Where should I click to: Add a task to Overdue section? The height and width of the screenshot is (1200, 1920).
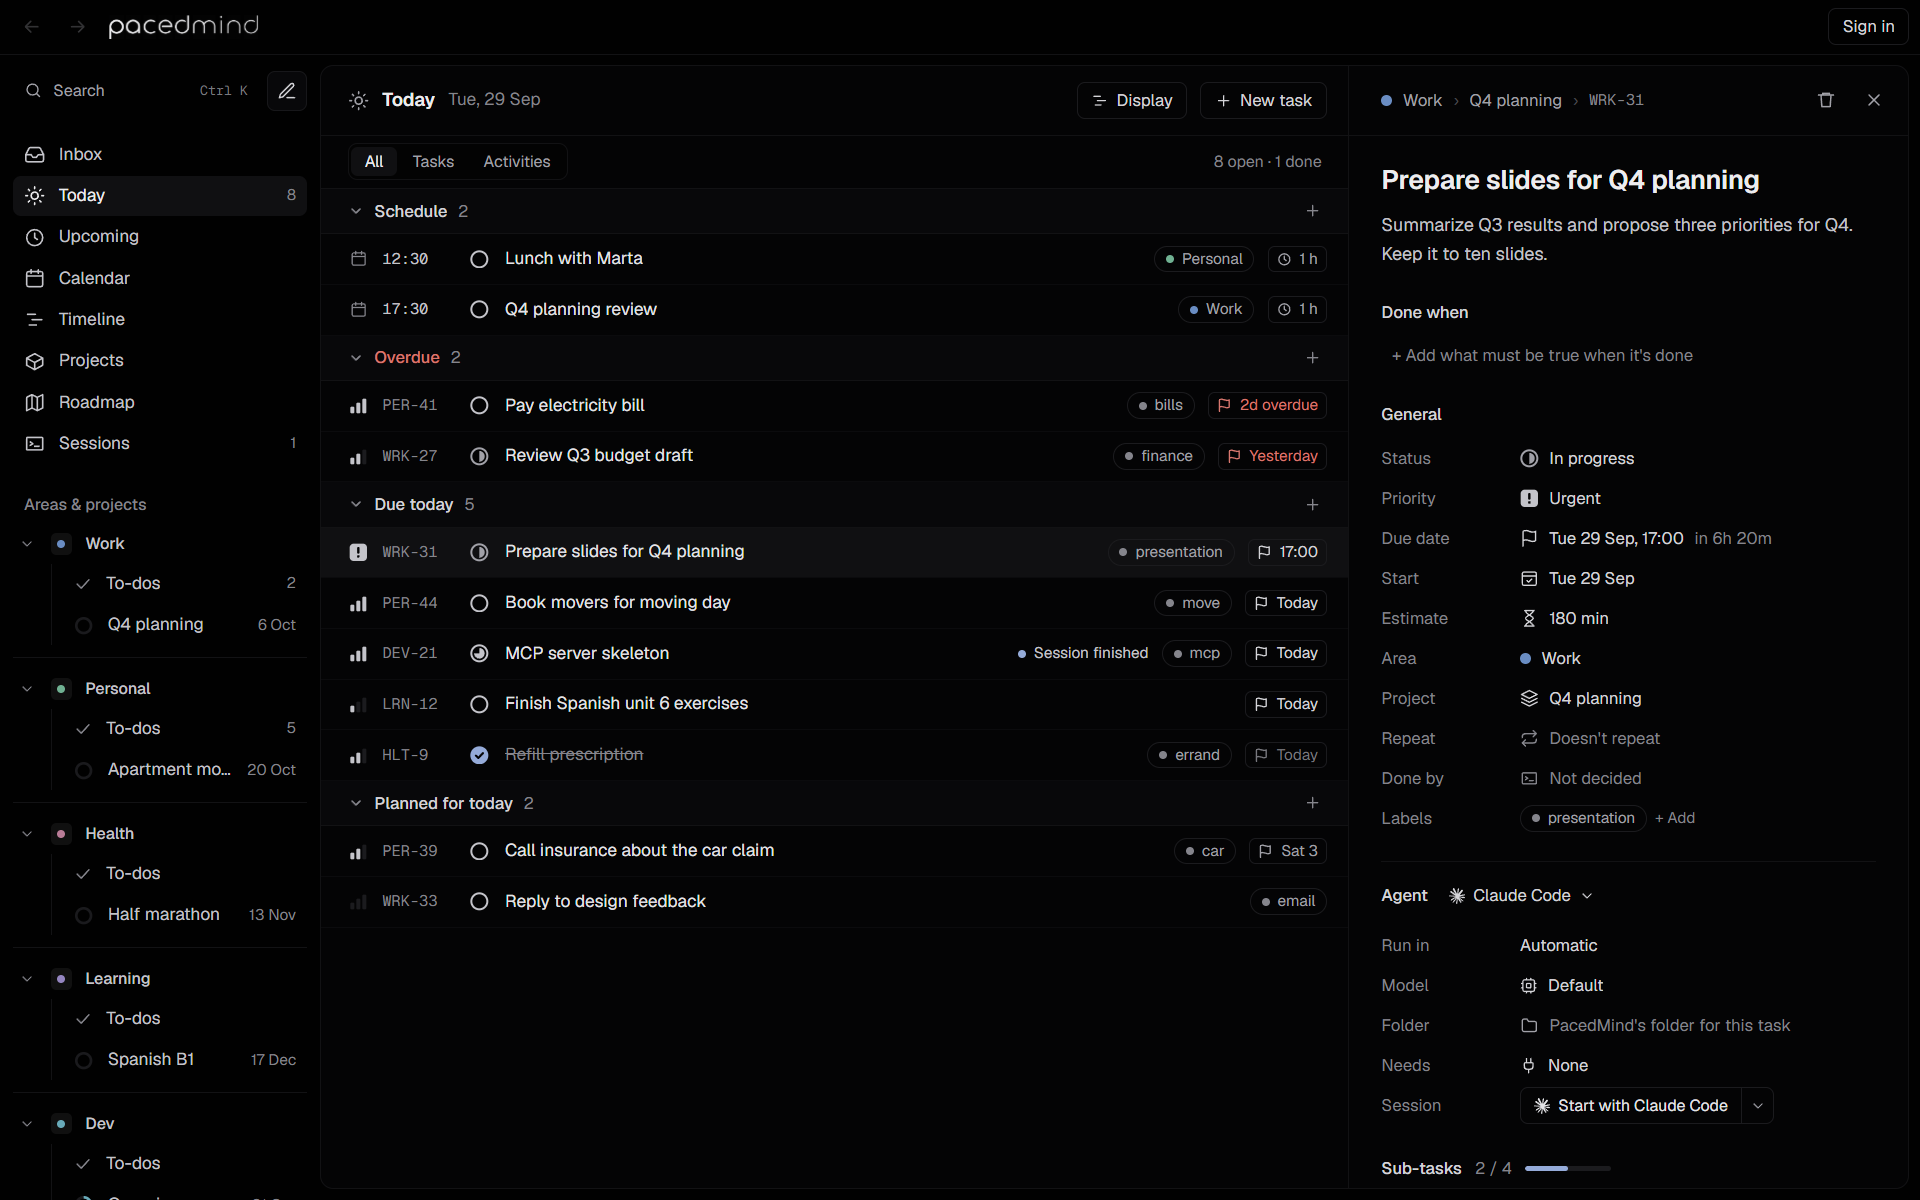[x=1313, y=358]
